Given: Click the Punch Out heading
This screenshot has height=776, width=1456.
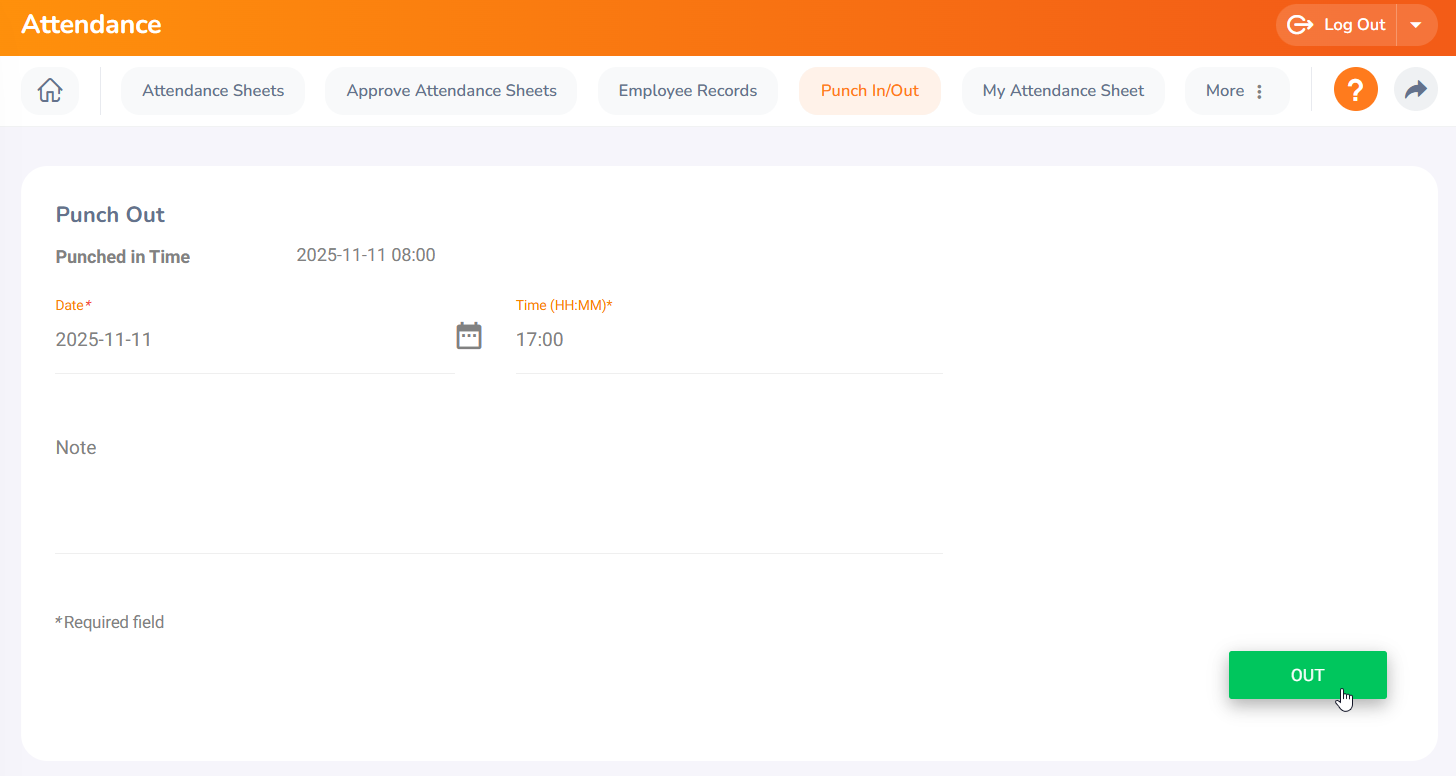Looking at the screenshot, I should click(110, 215).
